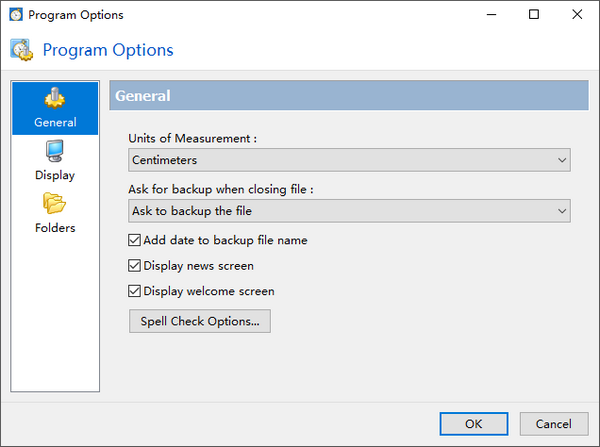Open the Folders icon in sidebar
The width and height of the screenshot is (600, 447).
(x=54, y=204)
